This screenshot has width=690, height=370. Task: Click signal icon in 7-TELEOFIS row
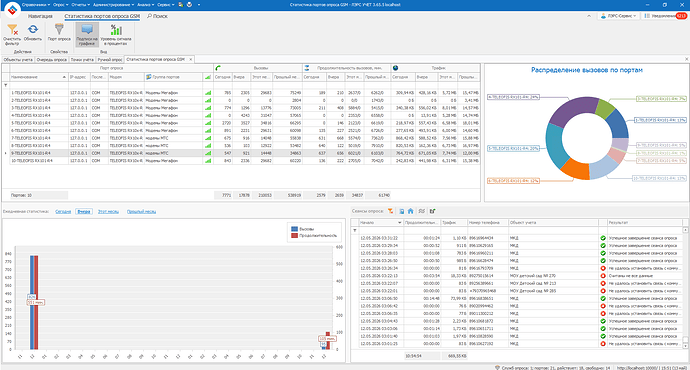(208, 138)
